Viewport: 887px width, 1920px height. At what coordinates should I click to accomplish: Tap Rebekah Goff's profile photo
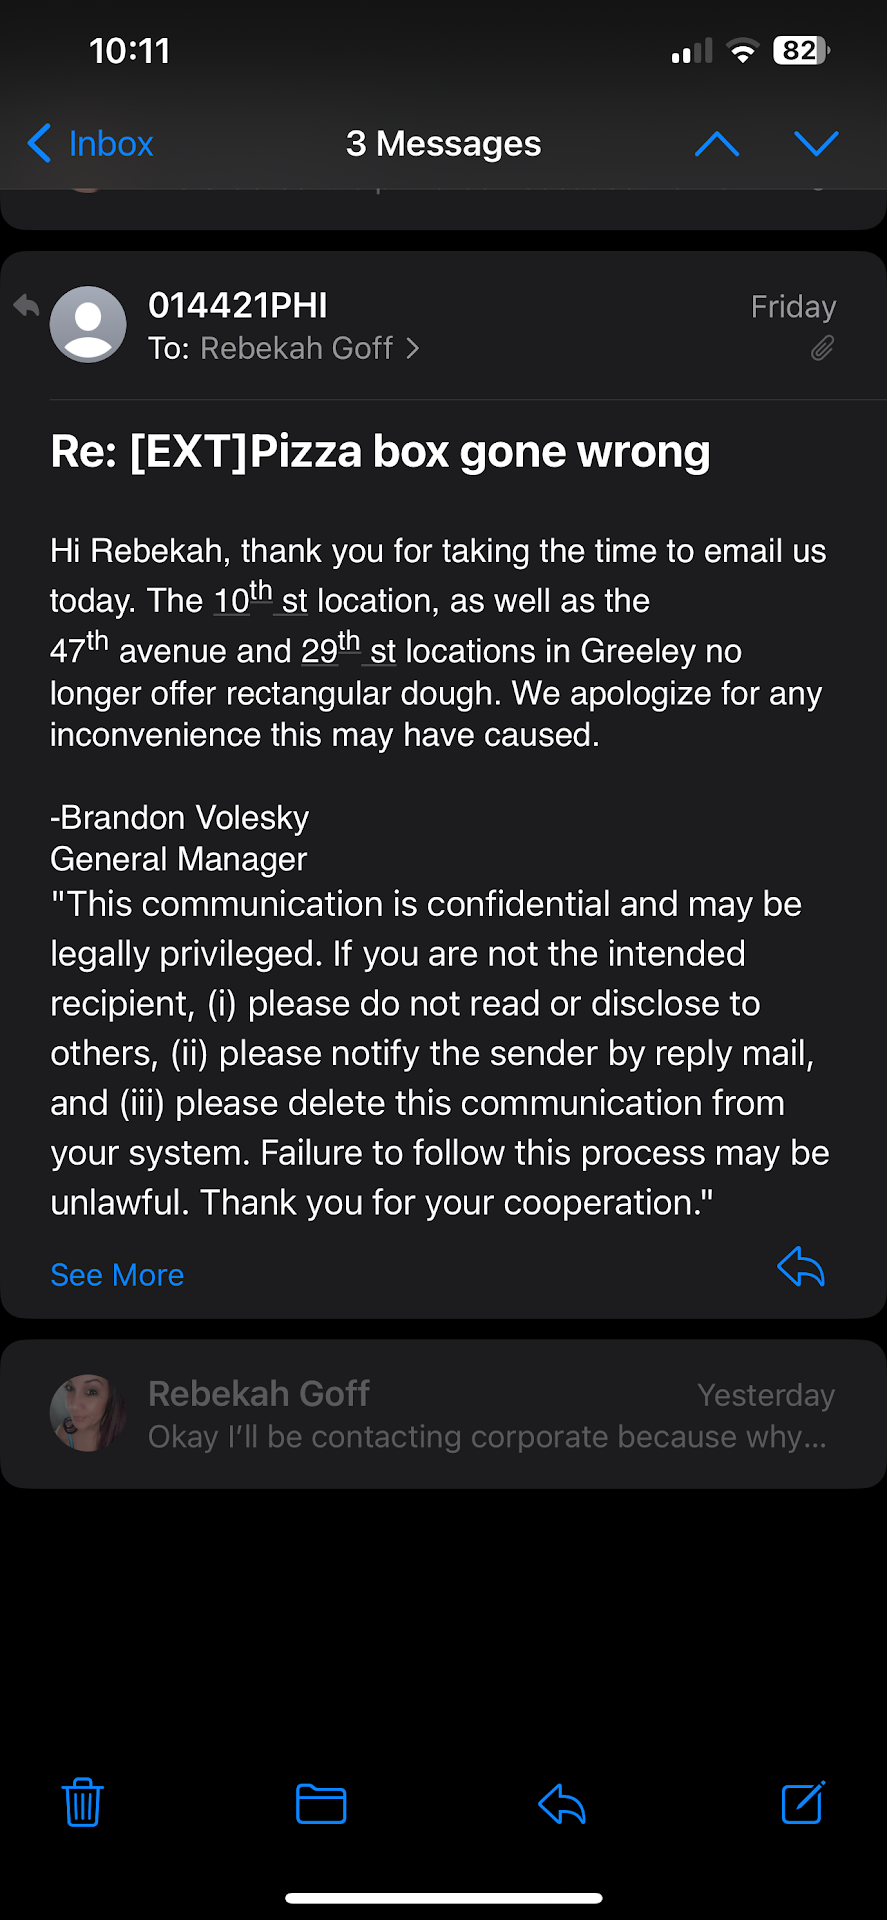pyautogui.click(x=88, y=1413)
